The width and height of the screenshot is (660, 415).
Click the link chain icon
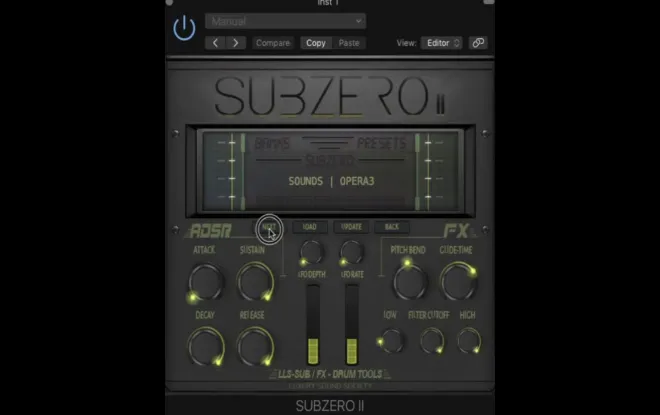point(478,43)
